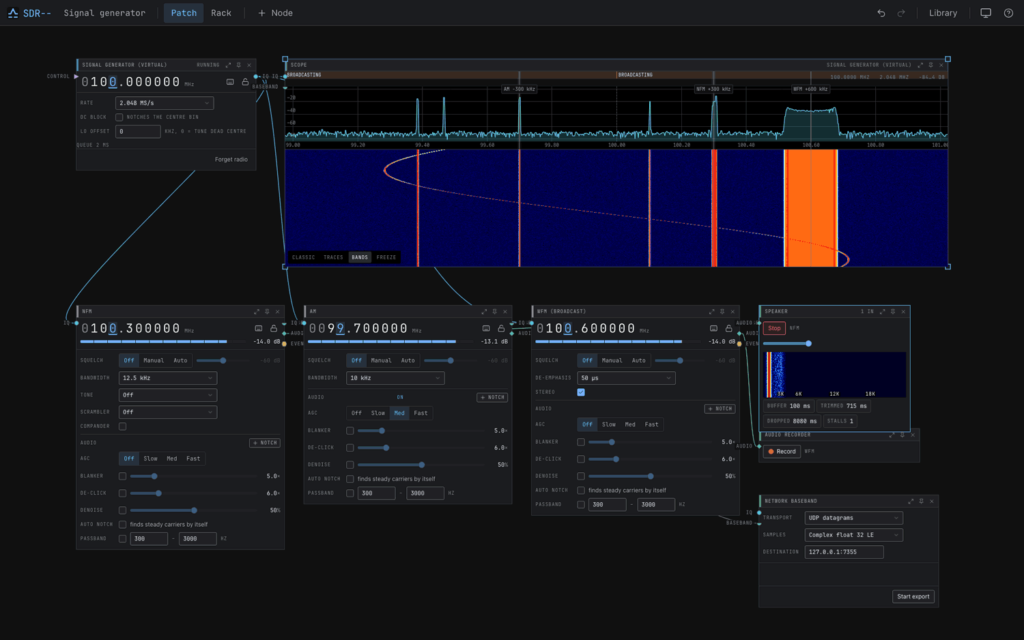Image resolution: width=1024 pixels, height=640 pixels.
Task: Toggle lock icon in NFM 100.300000 node
Action: [274, 328]
